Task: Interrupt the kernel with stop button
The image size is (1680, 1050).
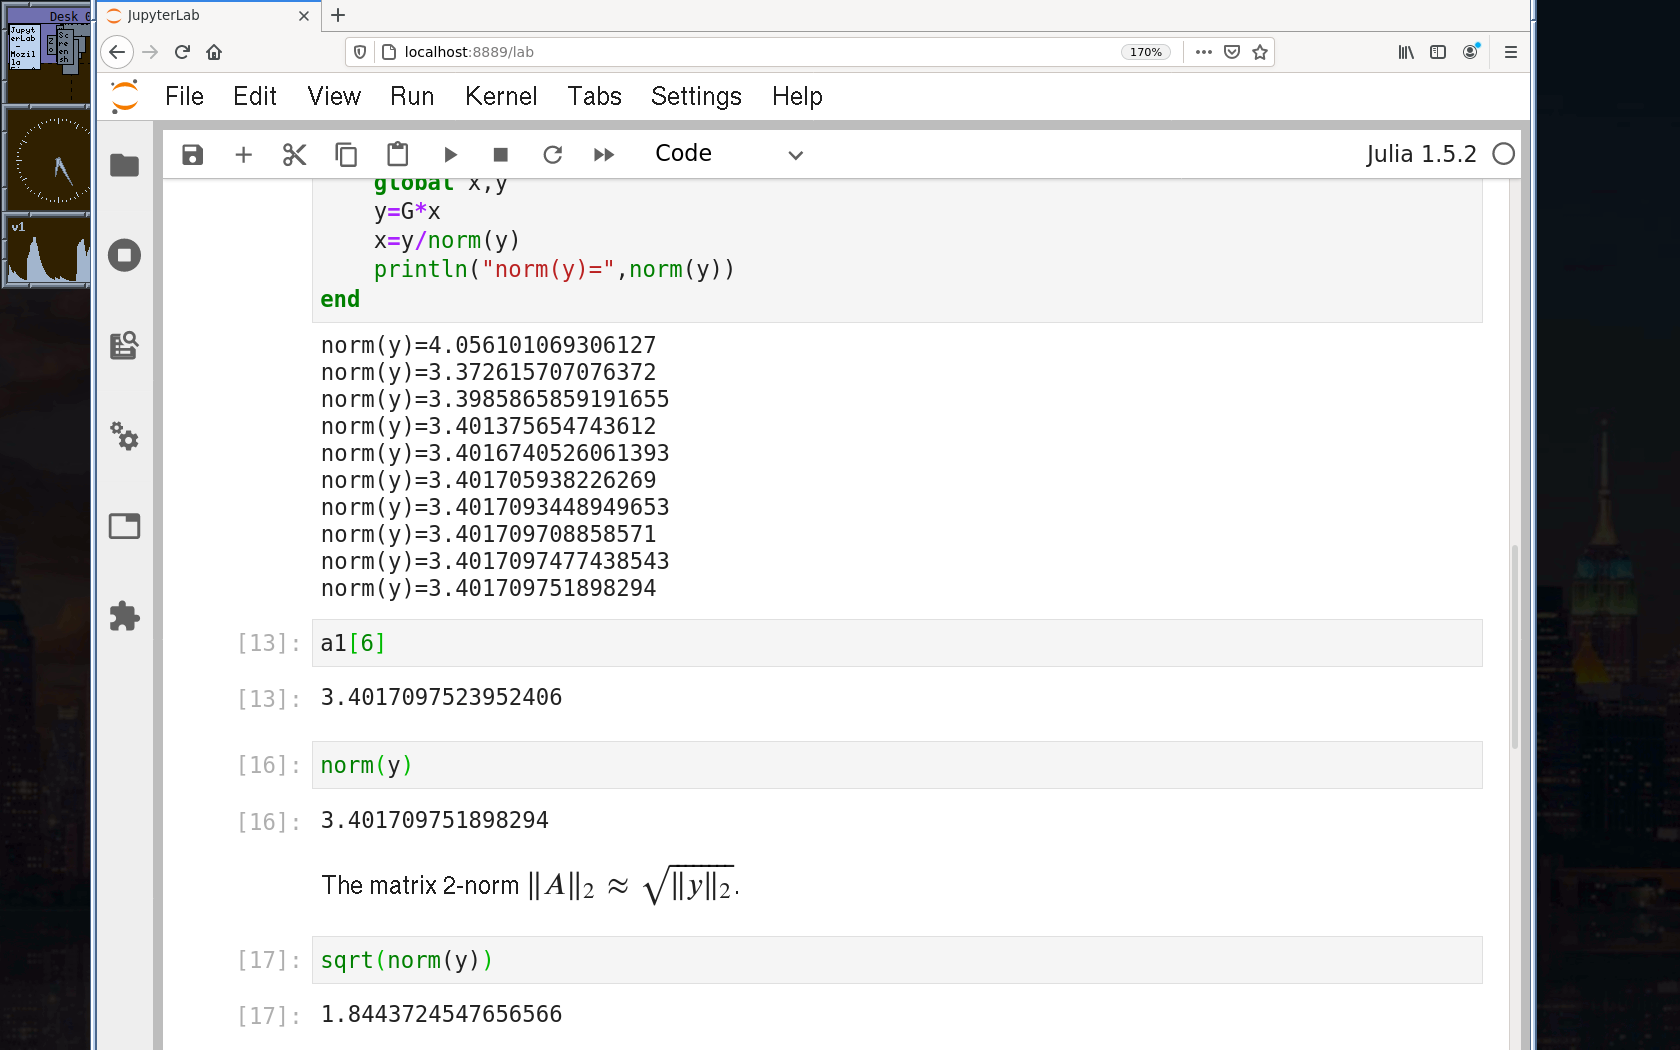Action: [x=501, y=154]
